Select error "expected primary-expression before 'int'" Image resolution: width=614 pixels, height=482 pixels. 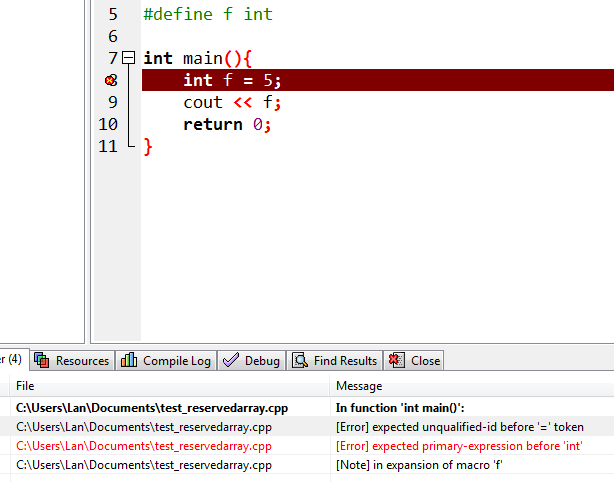tap(459, 446)
